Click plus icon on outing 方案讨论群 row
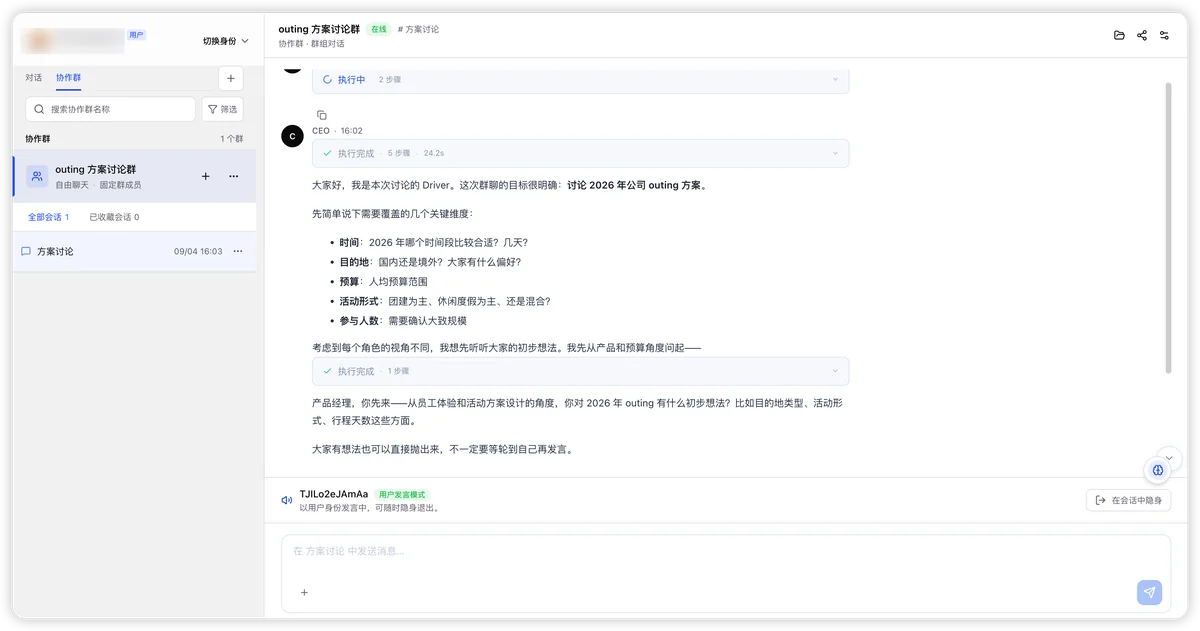This screenshot has width=1200, height=631. coord(206,176)
